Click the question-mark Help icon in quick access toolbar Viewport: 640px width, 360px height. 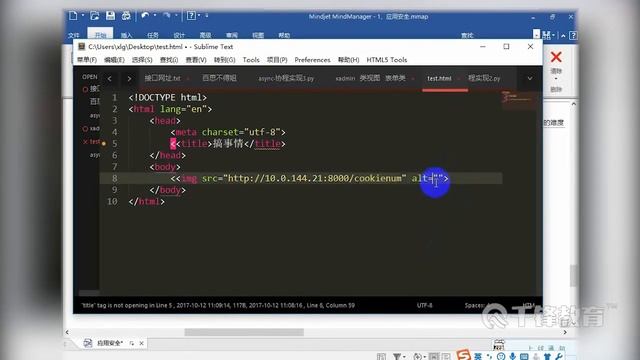tap(191, 16)
